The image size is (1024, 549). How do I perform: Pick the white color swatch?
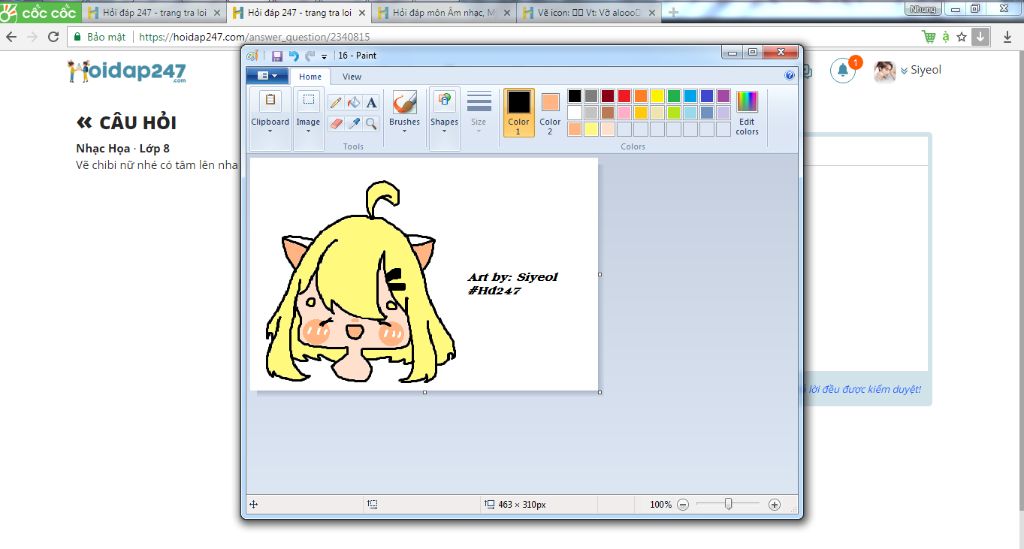[574, 112]
